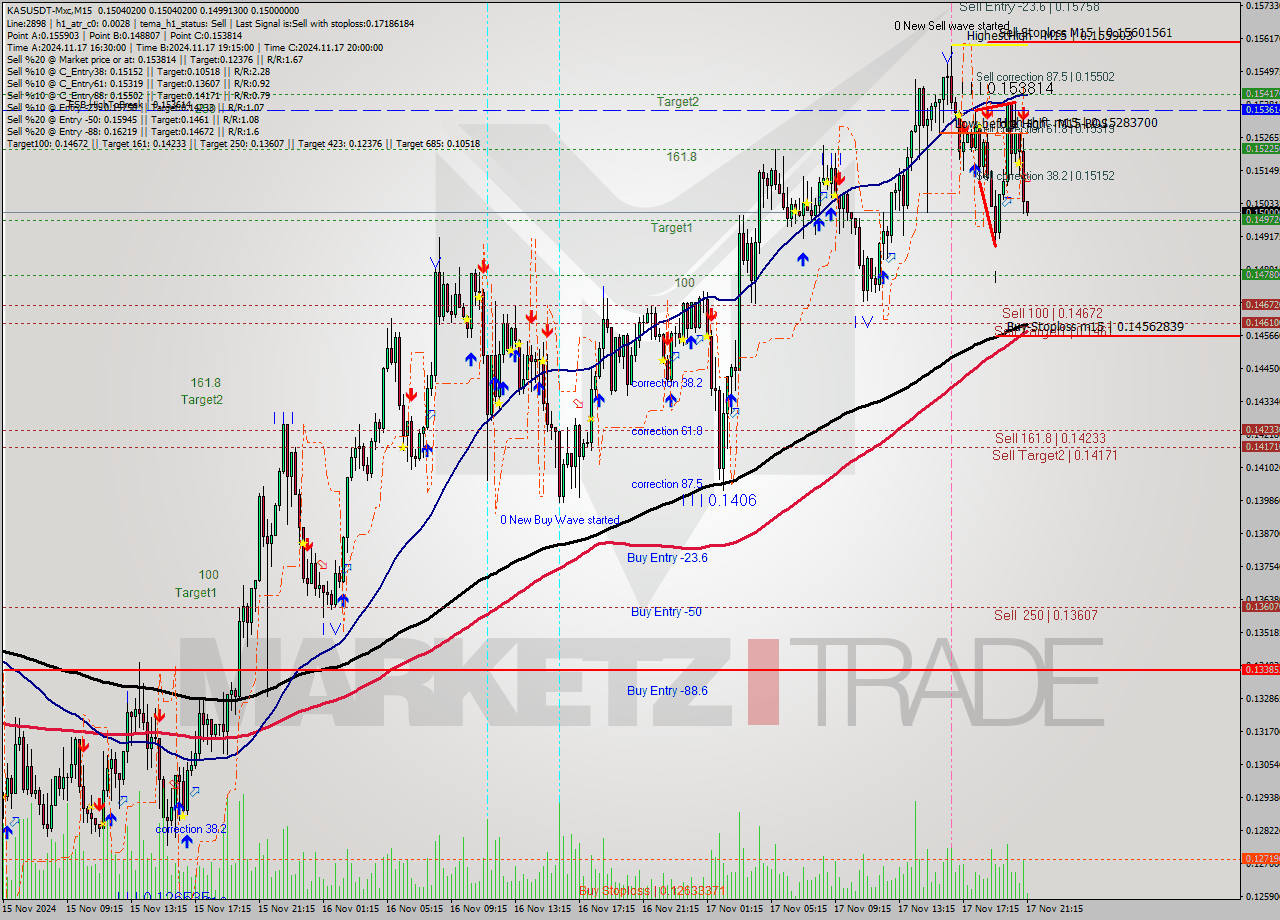Click the '0 New Sell wave started' label
1280x920 pixels.
click(952, 26)
